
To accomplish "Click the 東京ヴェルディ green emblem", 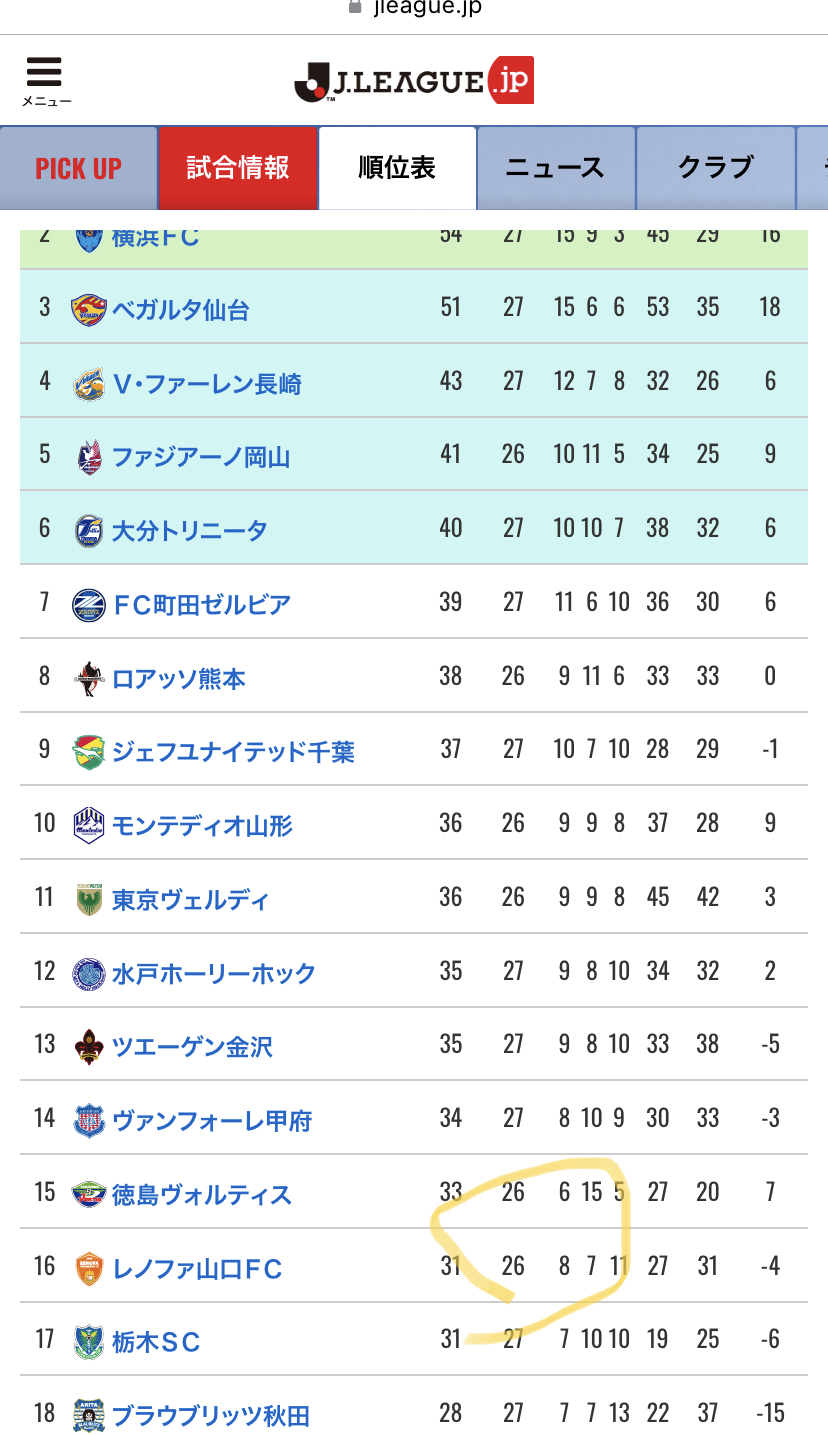I will (x=88, y=900).
